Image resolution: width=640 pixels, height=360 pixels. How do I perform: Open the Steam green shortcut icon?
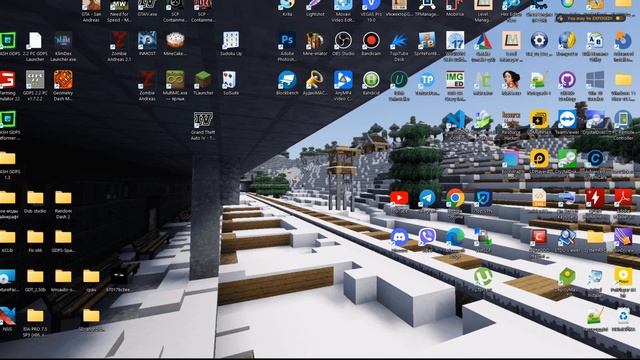tap(567, 159)
